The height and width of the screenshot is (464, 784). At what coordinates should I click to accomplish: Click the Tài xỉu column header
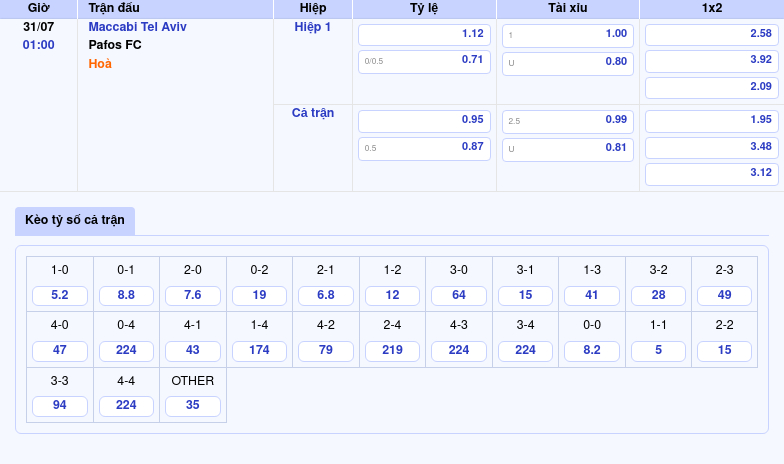point(567,8)
